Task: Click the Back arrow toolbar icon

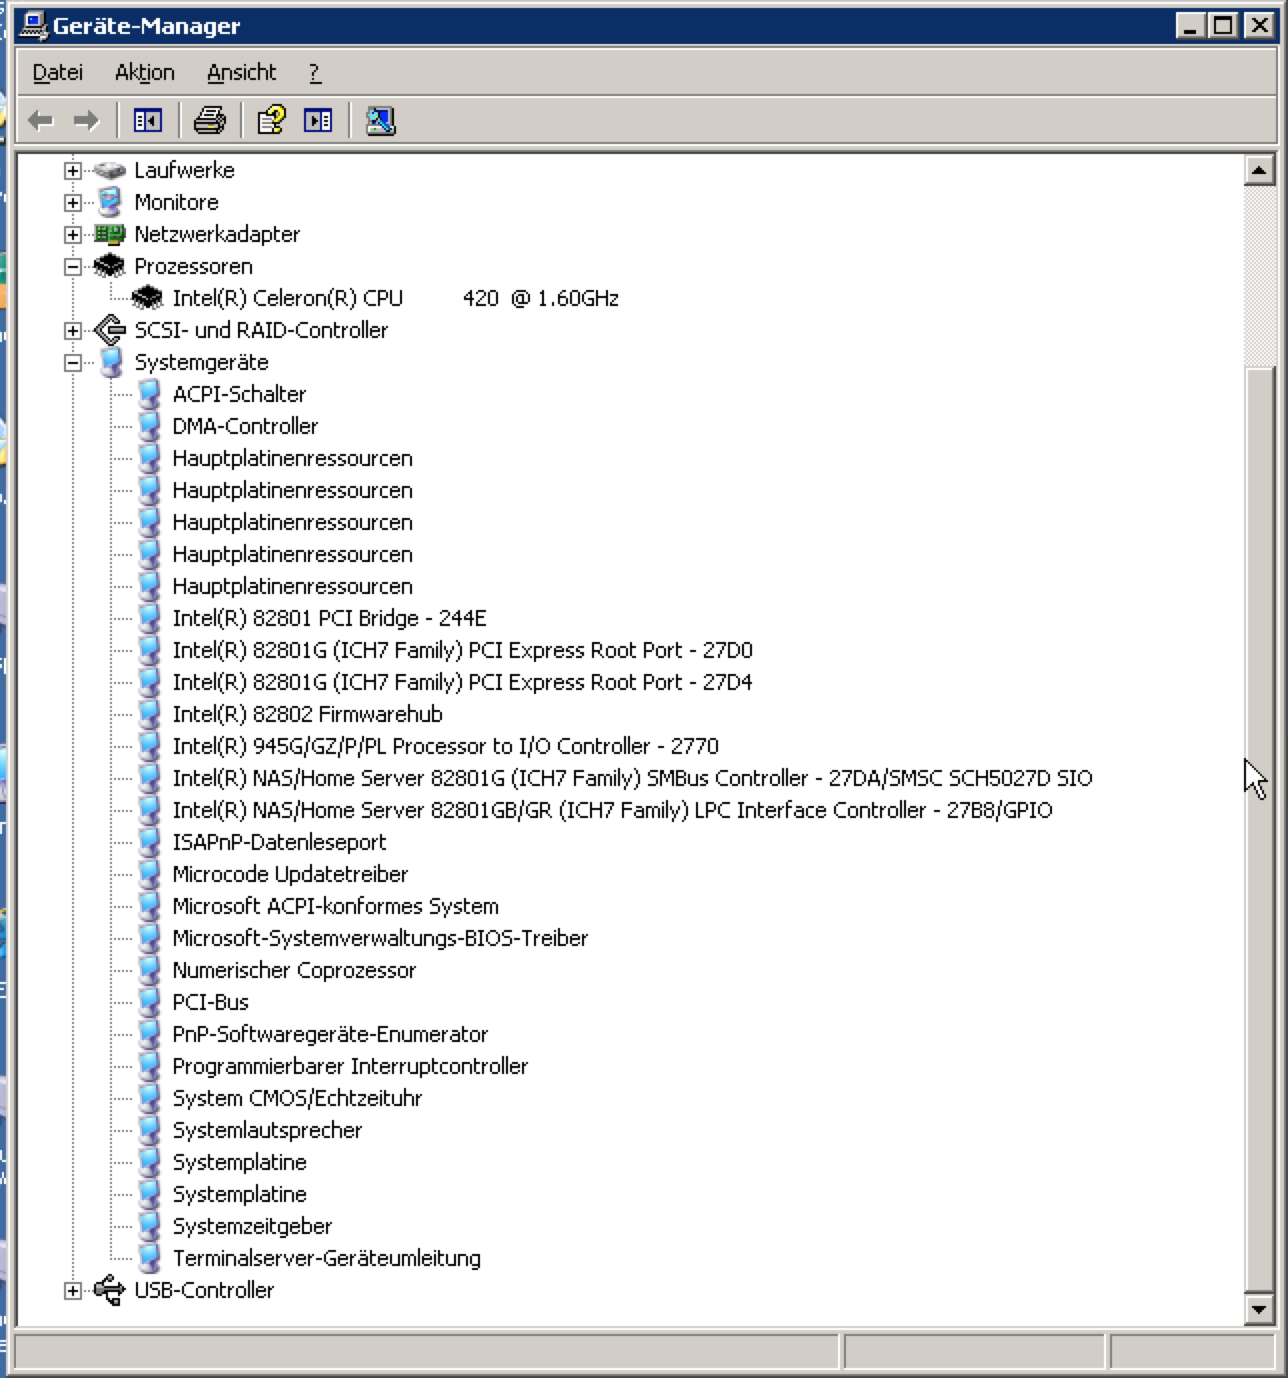Action: pyautogui.click(x=40, y=121)
